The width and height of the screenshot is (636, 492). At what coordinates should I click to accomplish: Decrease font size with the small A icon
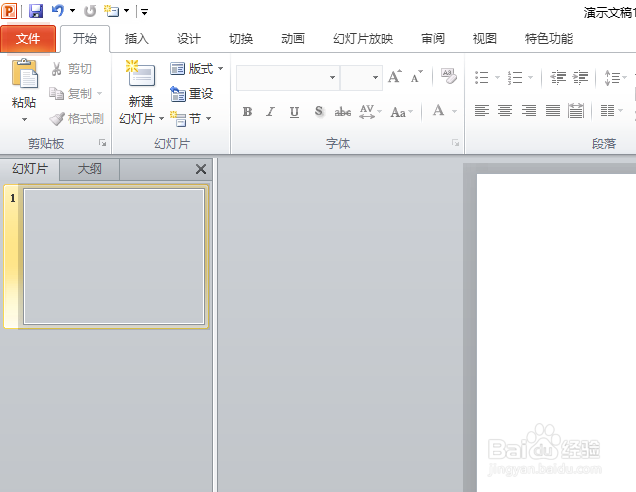pyautogui.click(x=416, y=76)
